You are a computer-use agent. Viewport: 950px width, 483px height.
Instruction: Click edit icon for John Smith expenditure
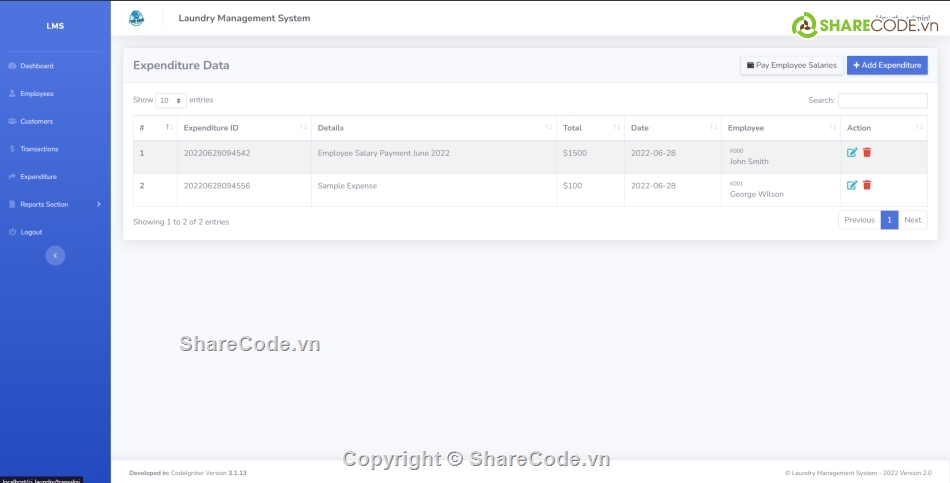(852, 152)
